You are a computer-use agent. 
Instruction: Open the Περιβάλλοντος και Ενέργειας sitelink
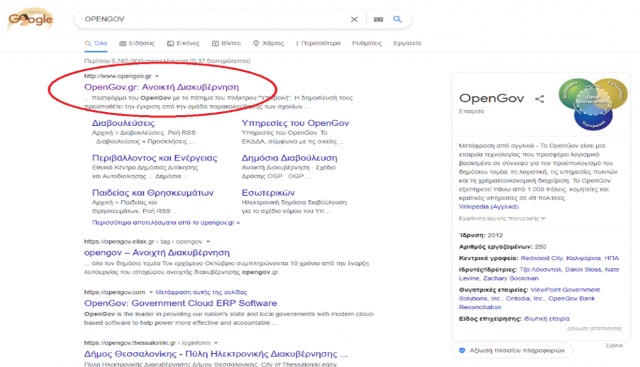(x=155, y=158)
